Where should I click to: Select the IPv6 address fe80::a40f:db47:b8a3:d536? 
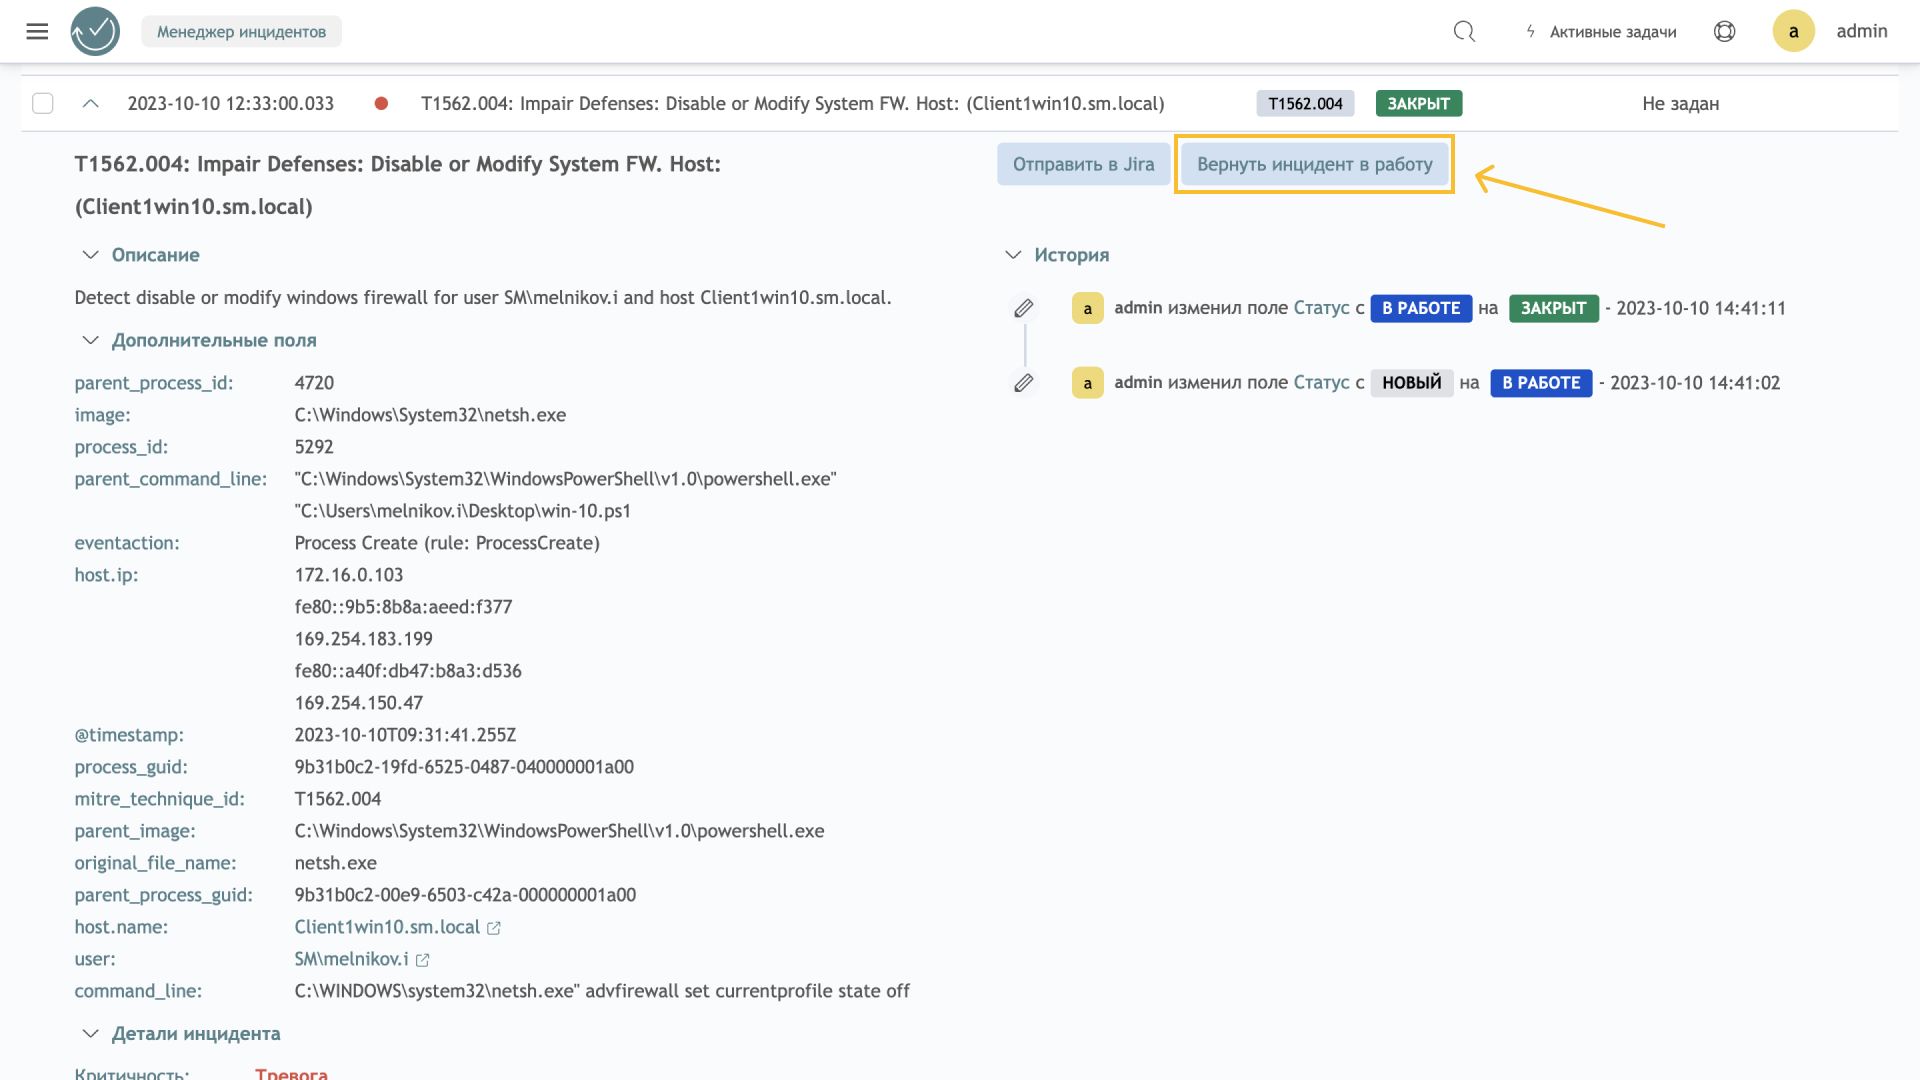(x=408, y=671)
